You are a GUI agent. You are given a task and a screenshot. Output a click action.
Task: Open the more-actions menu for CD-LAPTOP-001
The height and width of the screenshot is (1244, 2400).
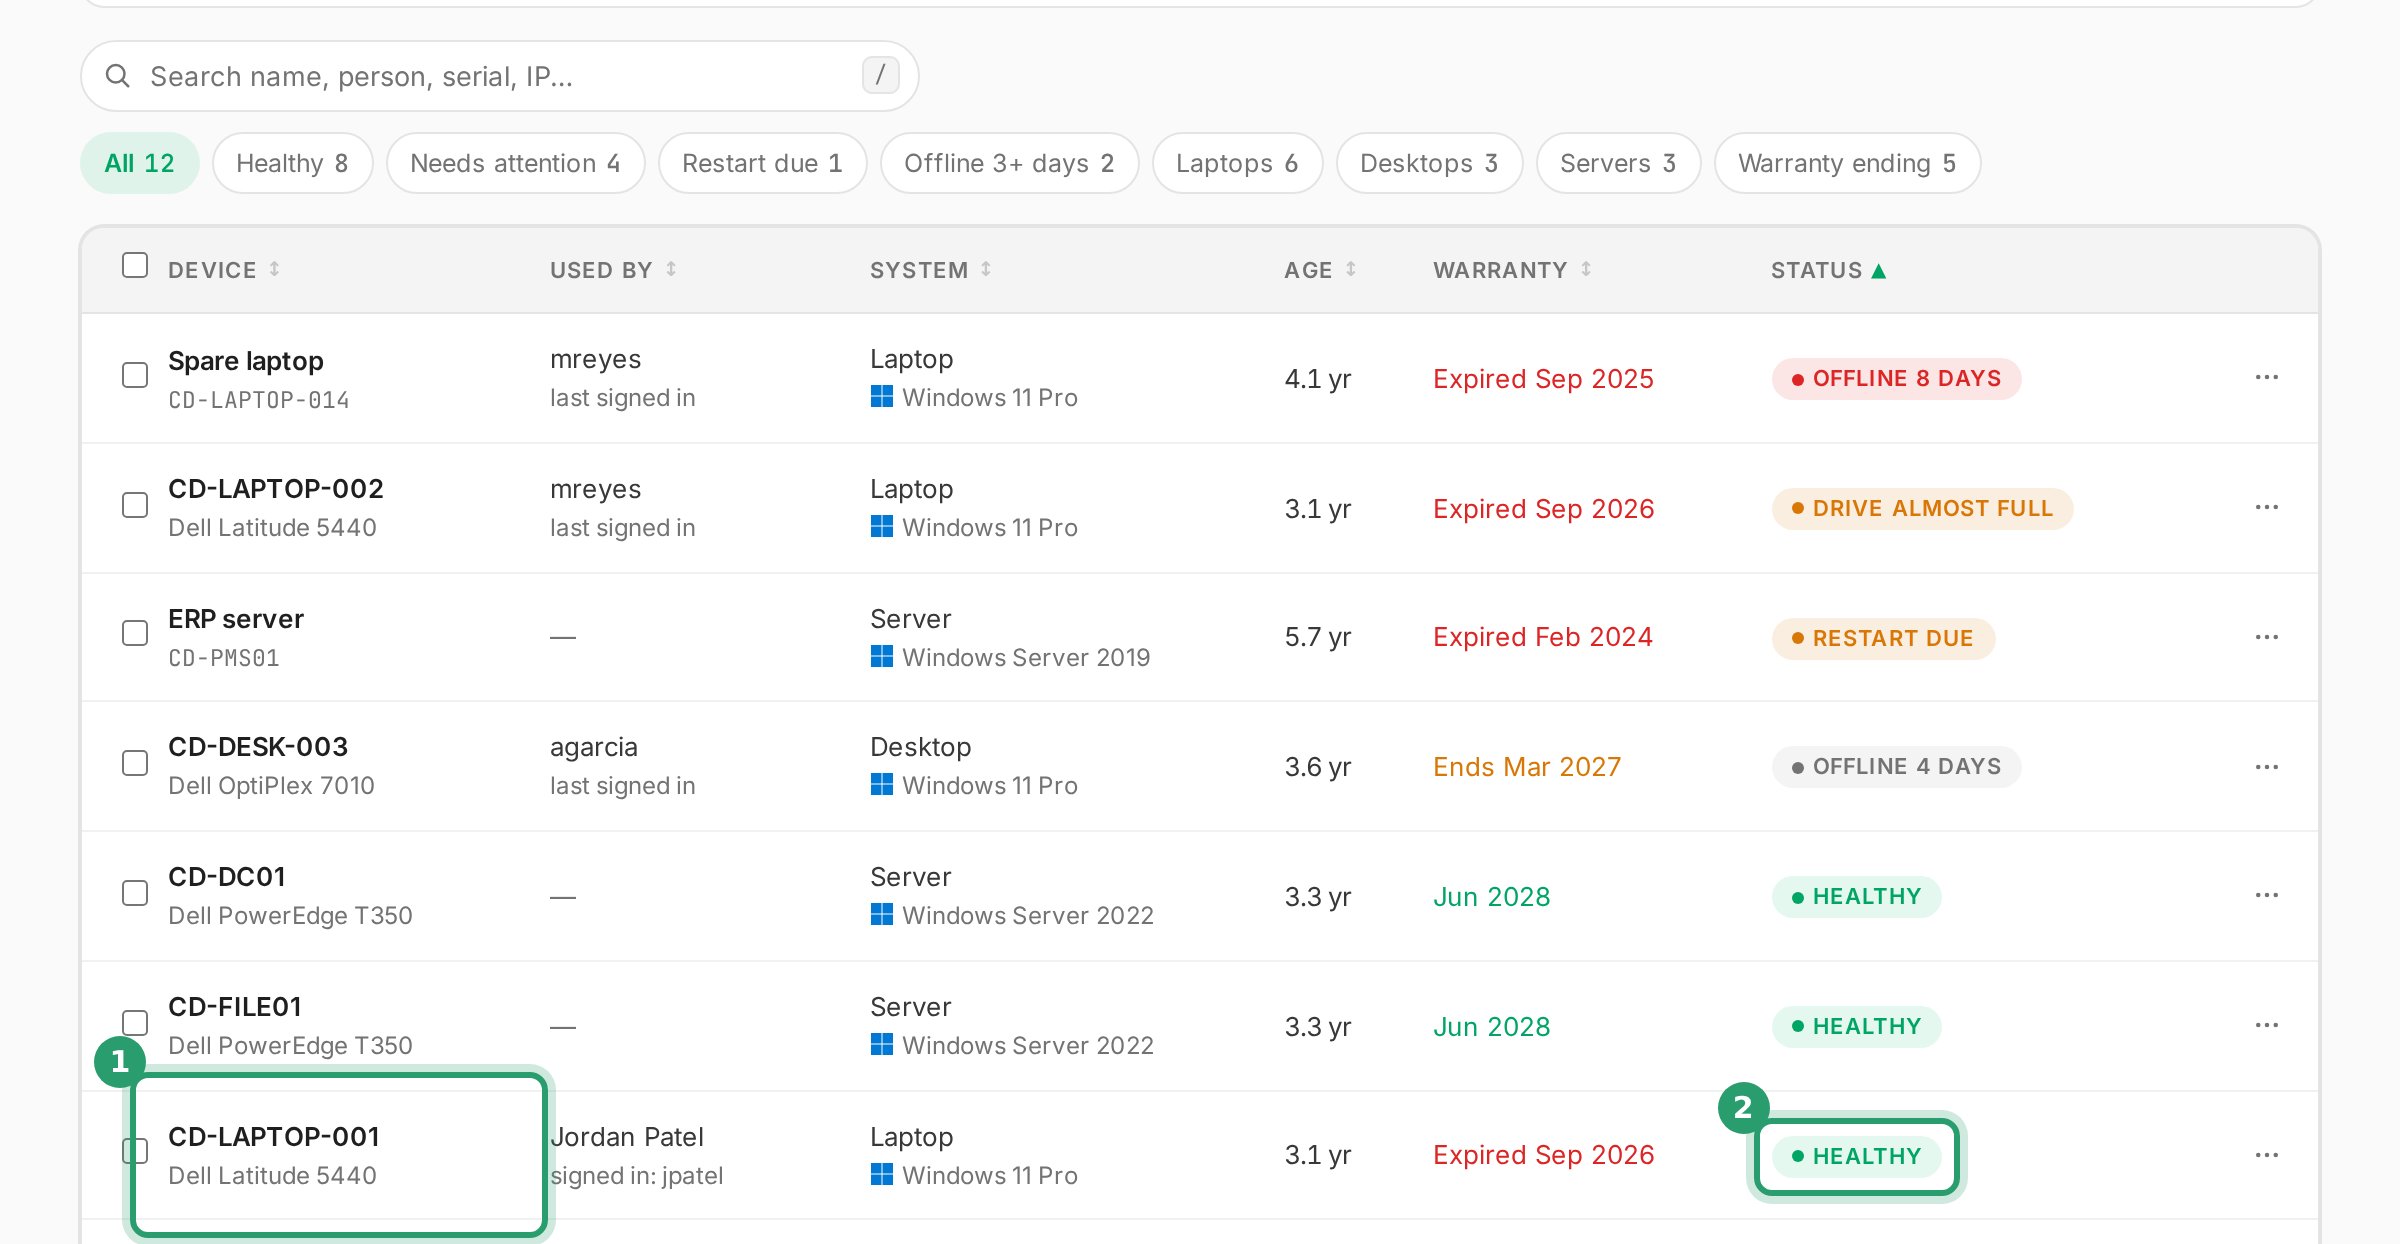pyautogui.click(x=2266, y=1156)
